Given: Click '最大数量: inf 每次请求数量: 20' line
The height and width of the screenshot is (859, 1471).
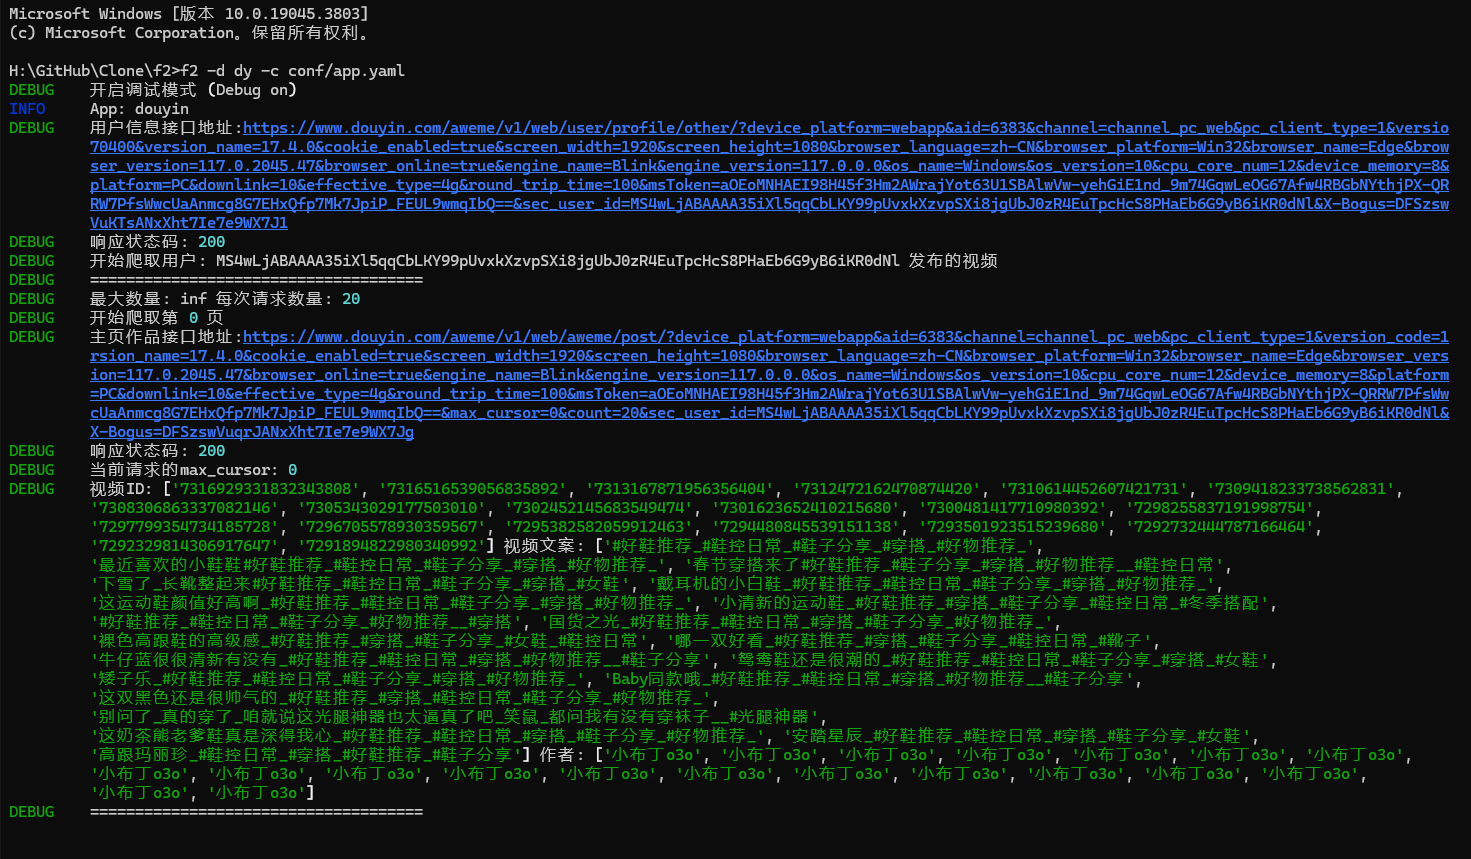Looking at the screenshot, I should click(225, 299).
